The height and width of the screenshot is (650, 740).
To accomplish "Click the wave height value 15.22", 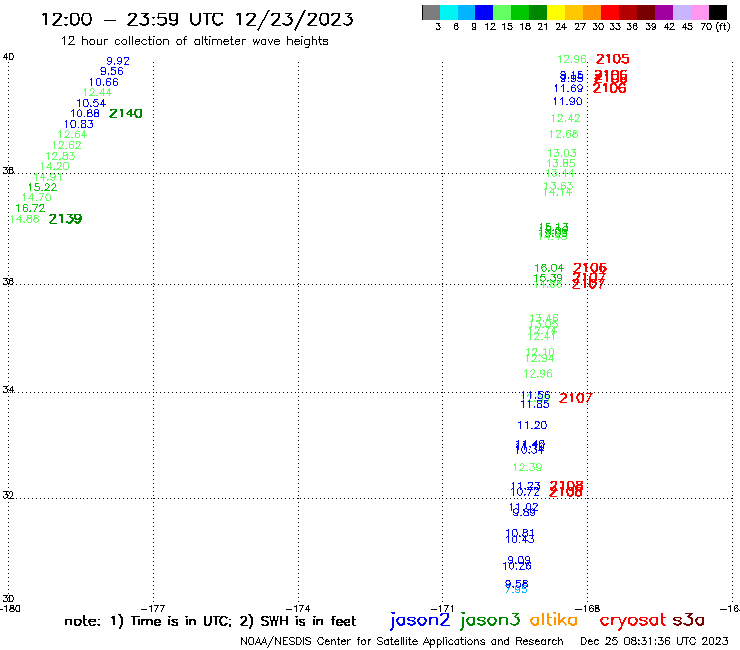I will coord(42,187).
